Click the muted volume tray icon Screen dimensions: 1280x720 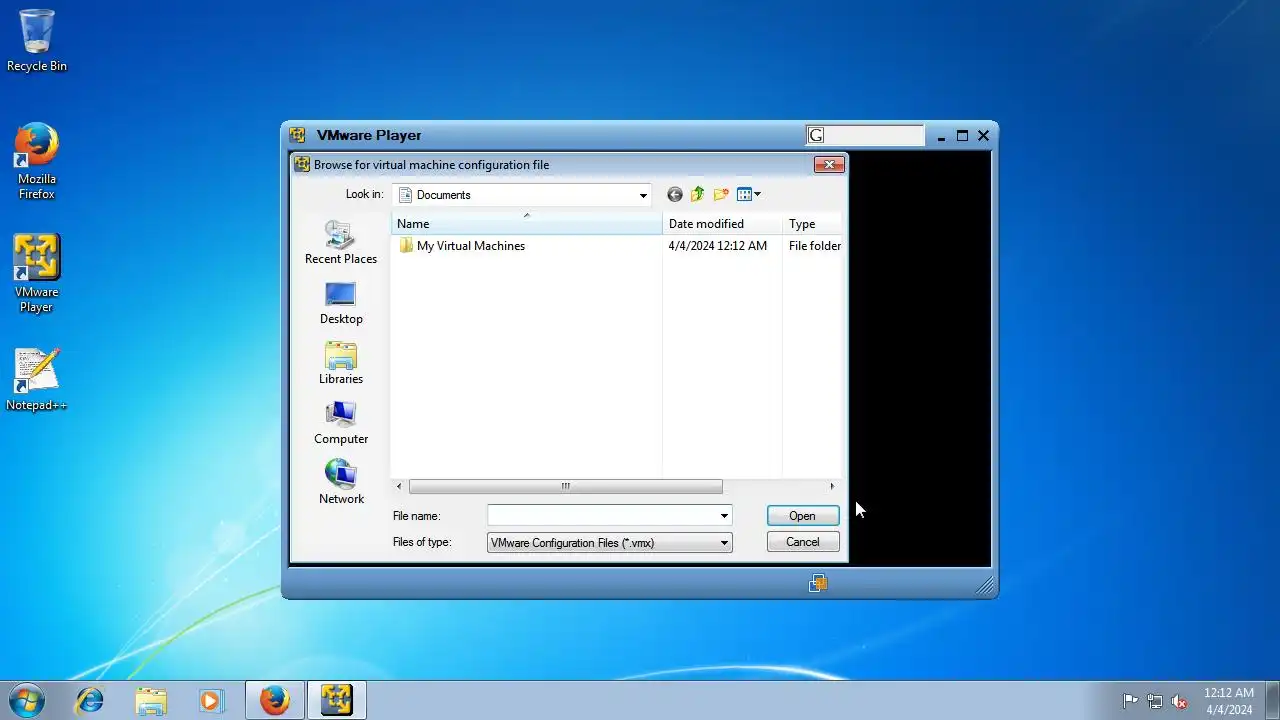pyautogui.click(x=1179, y=701)
